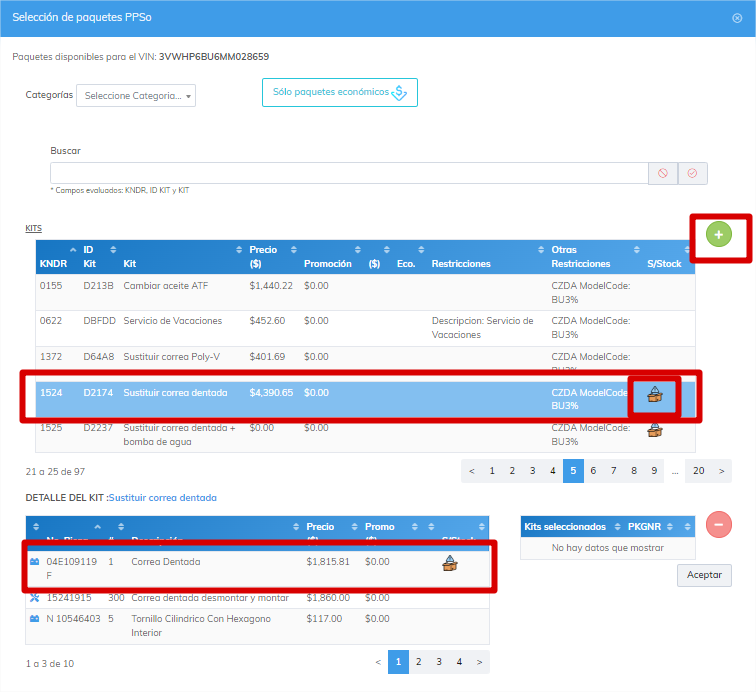The height and width of the screenshot is (692, 756).
Task: Go to page 6 of kits list
Action: coord(593,471)
